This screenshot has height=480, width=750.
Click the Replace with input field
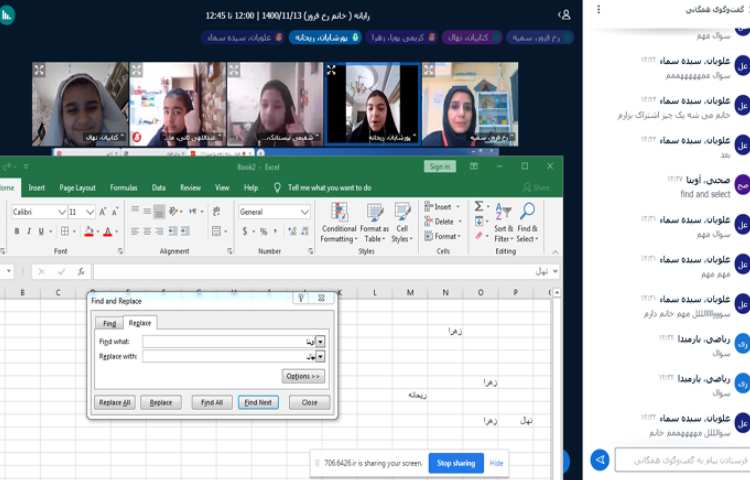point(228,356)
